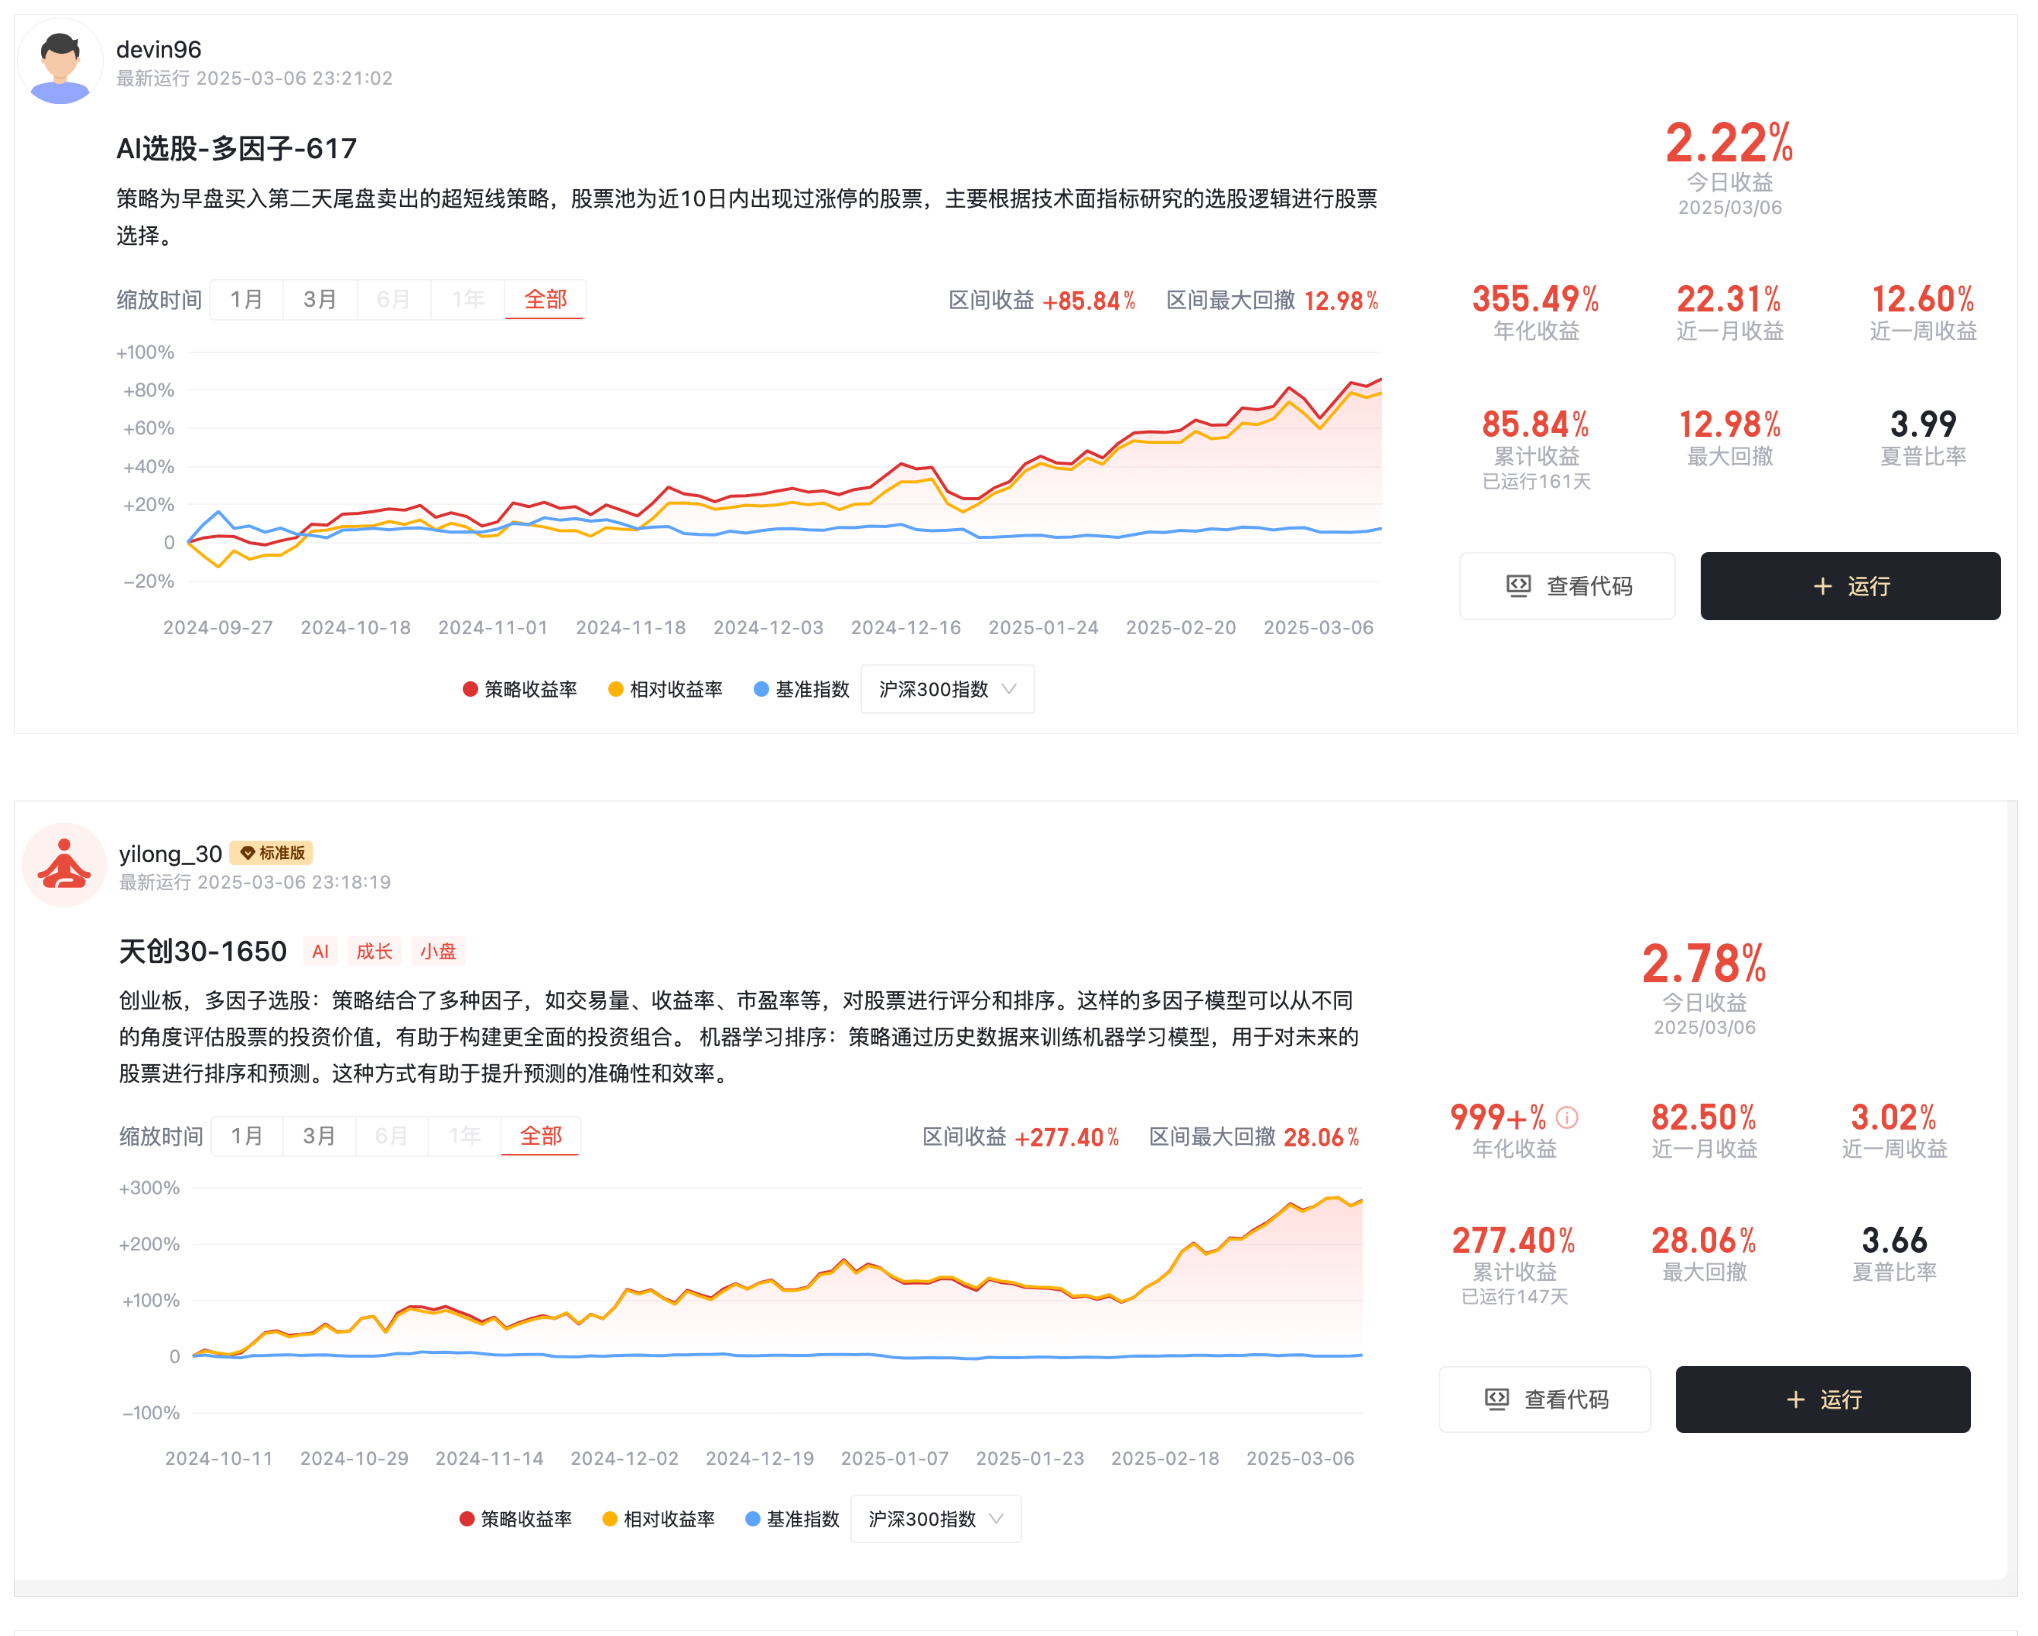This screenshot has height=1636, width=2038.
Task: Open strategy title AI选股-多因子-617
Action: 236,148
